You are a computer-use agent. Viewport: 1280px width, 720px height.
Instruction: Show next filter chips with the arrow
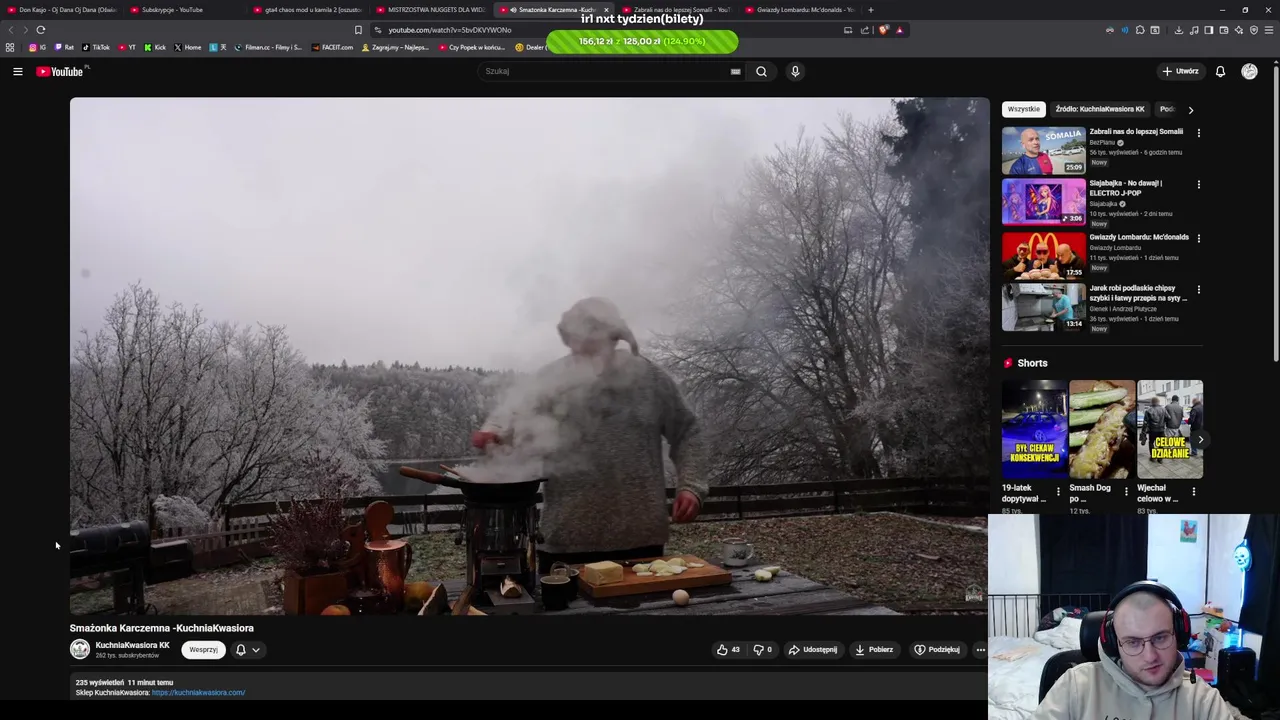(x=1190, y=109)
